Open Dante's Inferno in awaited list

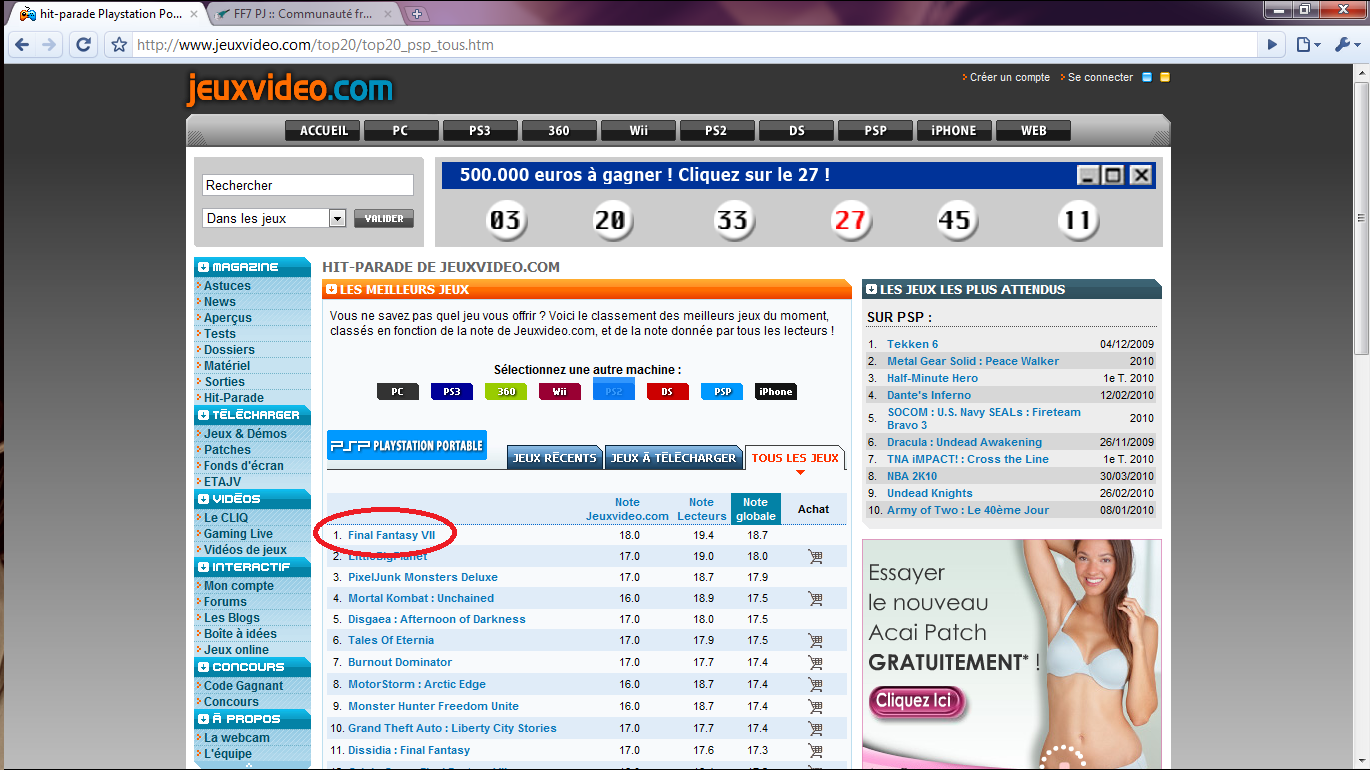(929, 395)
